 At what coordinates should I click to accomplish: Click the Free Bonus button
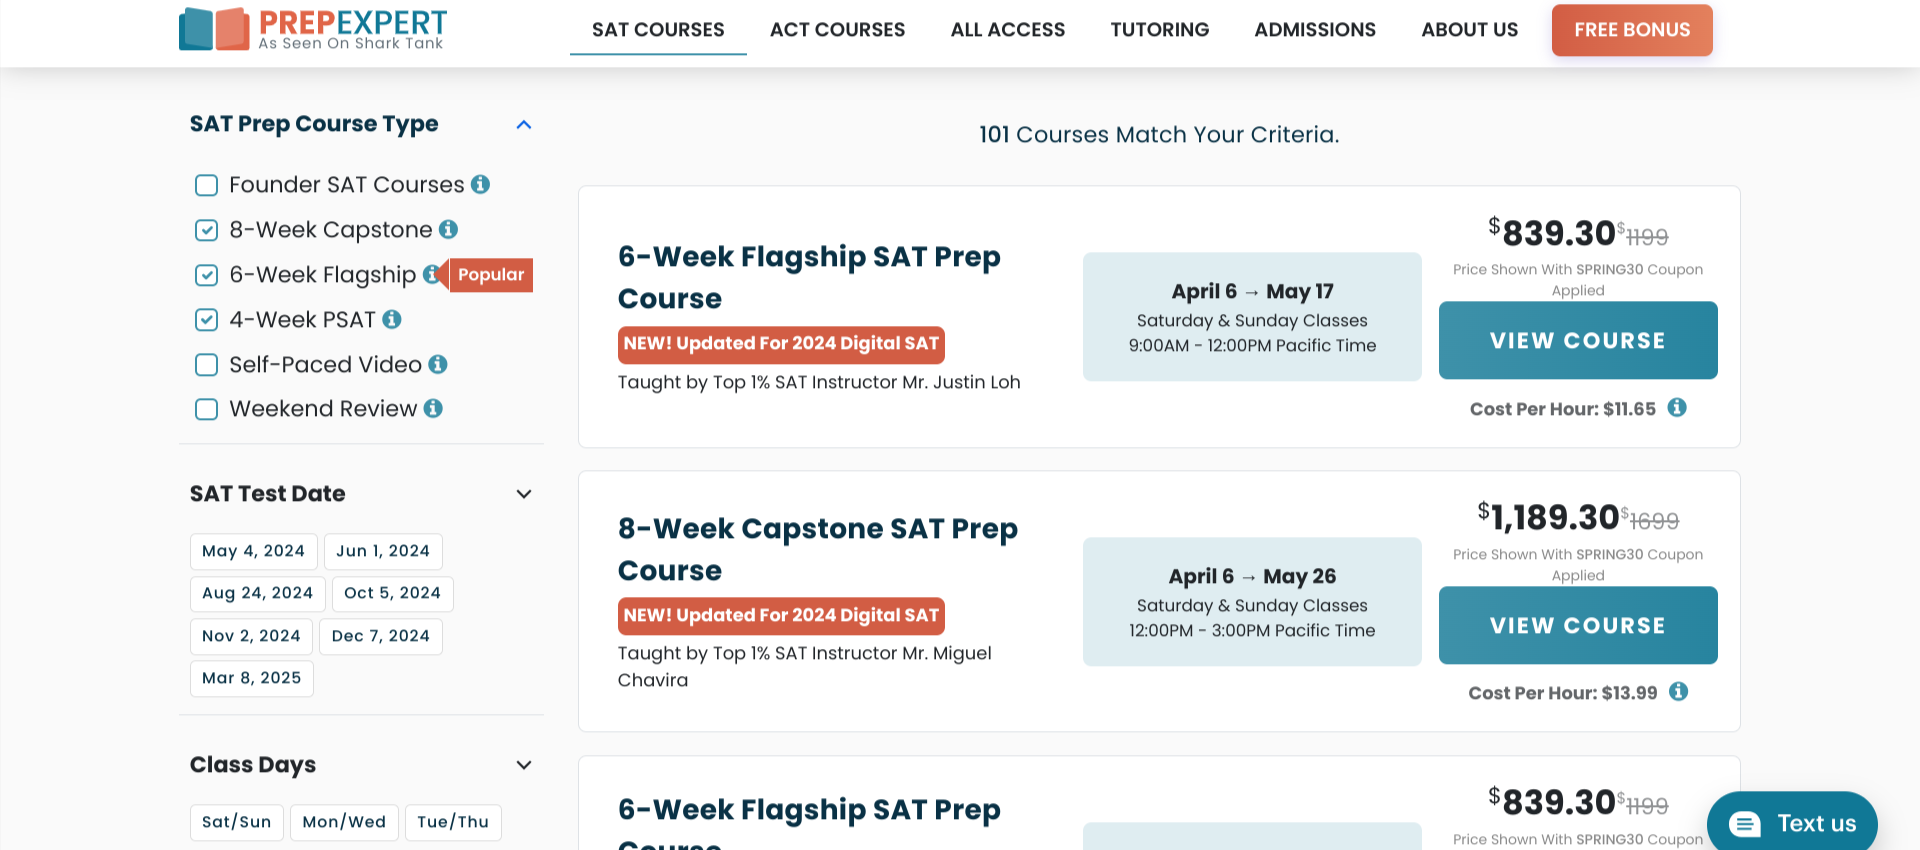pyautogui.click(x=1631, y=30)
